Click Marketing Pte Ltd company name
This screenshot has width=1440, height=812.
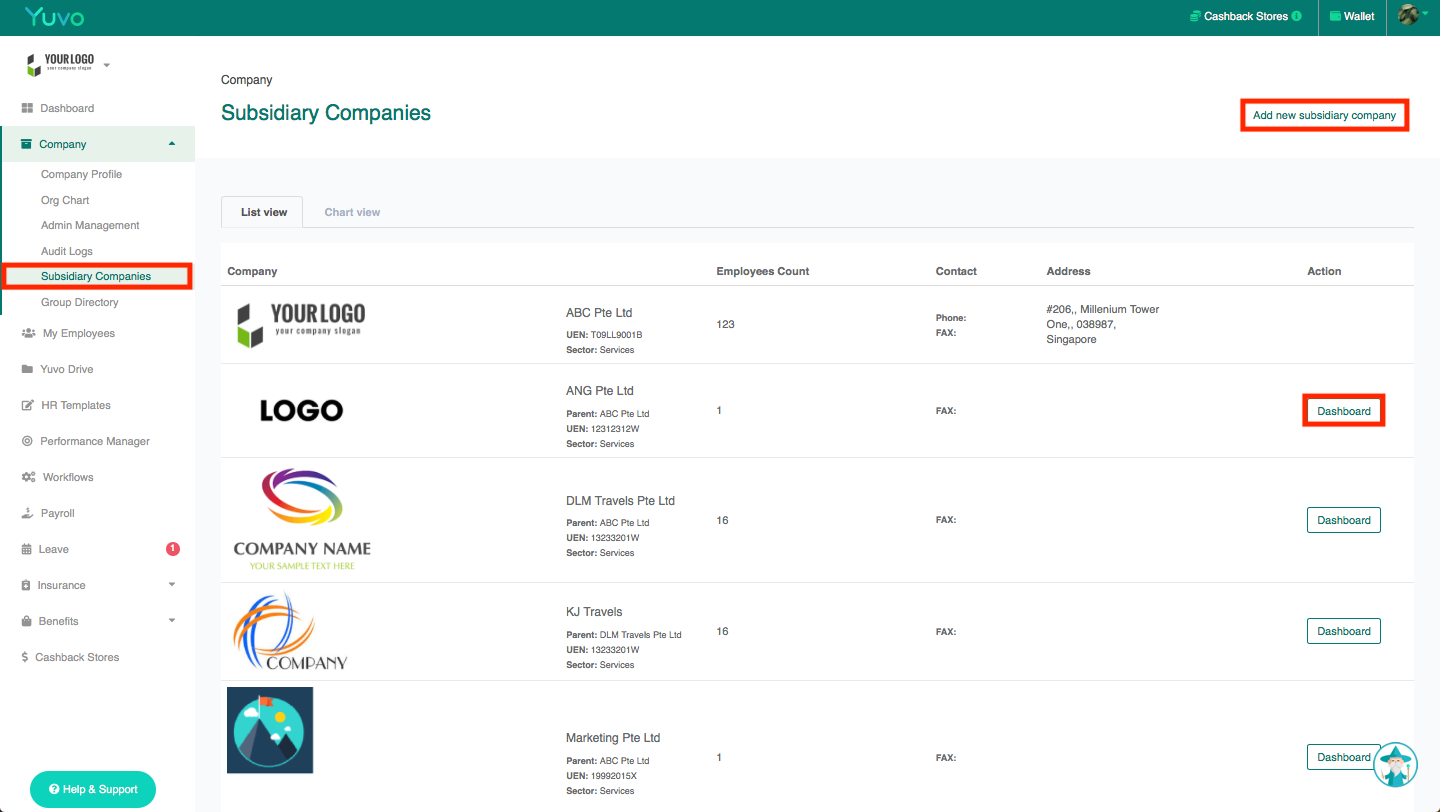pyautogui.click(x=613, y=738)
